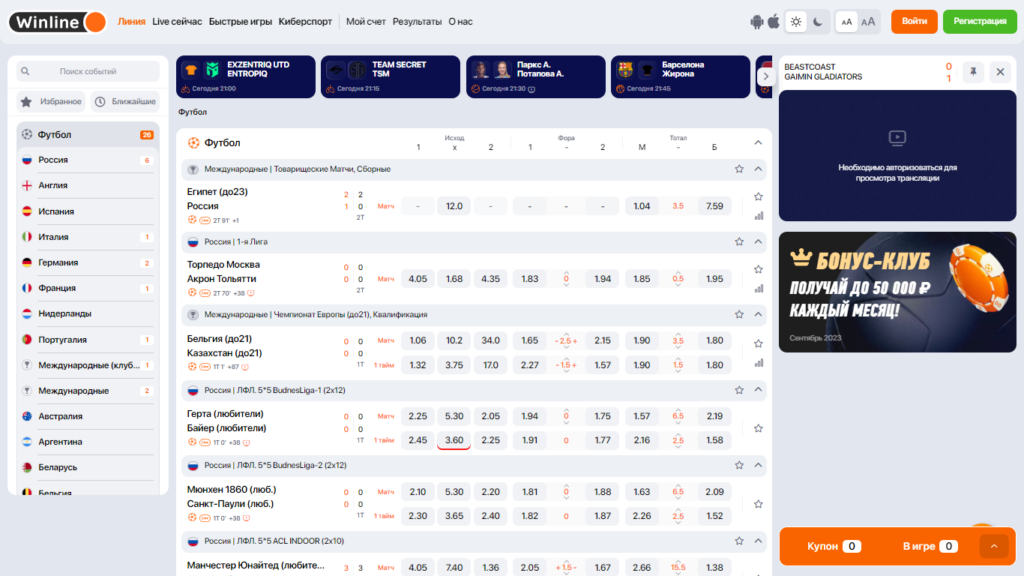
Task: Close the BEASTCOAST broadcast panel
Action: pyautogui.click(x=1000, y=72)
